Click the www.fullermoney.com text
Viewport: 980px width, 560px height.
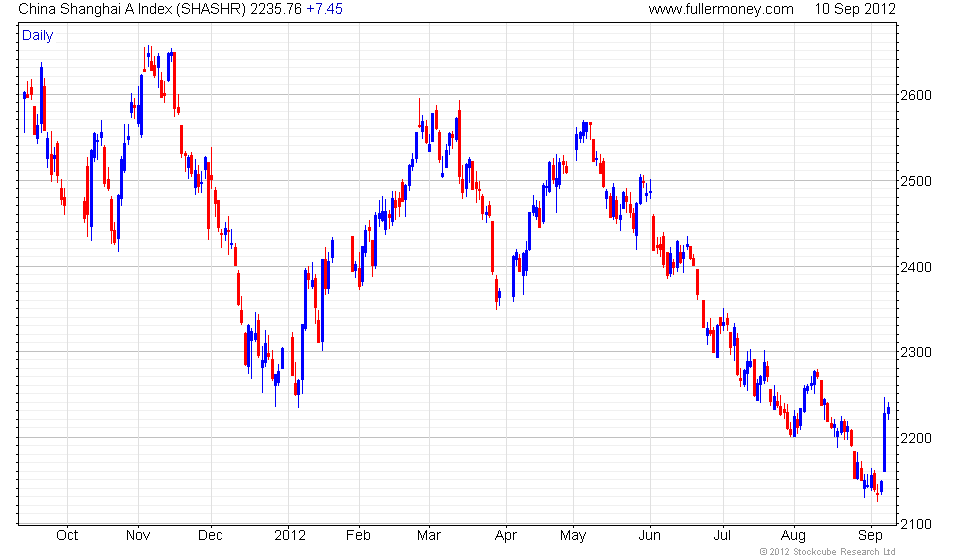721,9
